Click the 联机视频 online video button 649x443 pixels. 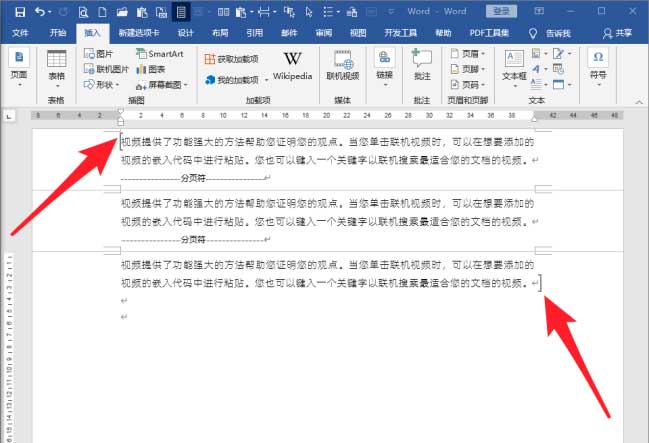coord(343,65)
